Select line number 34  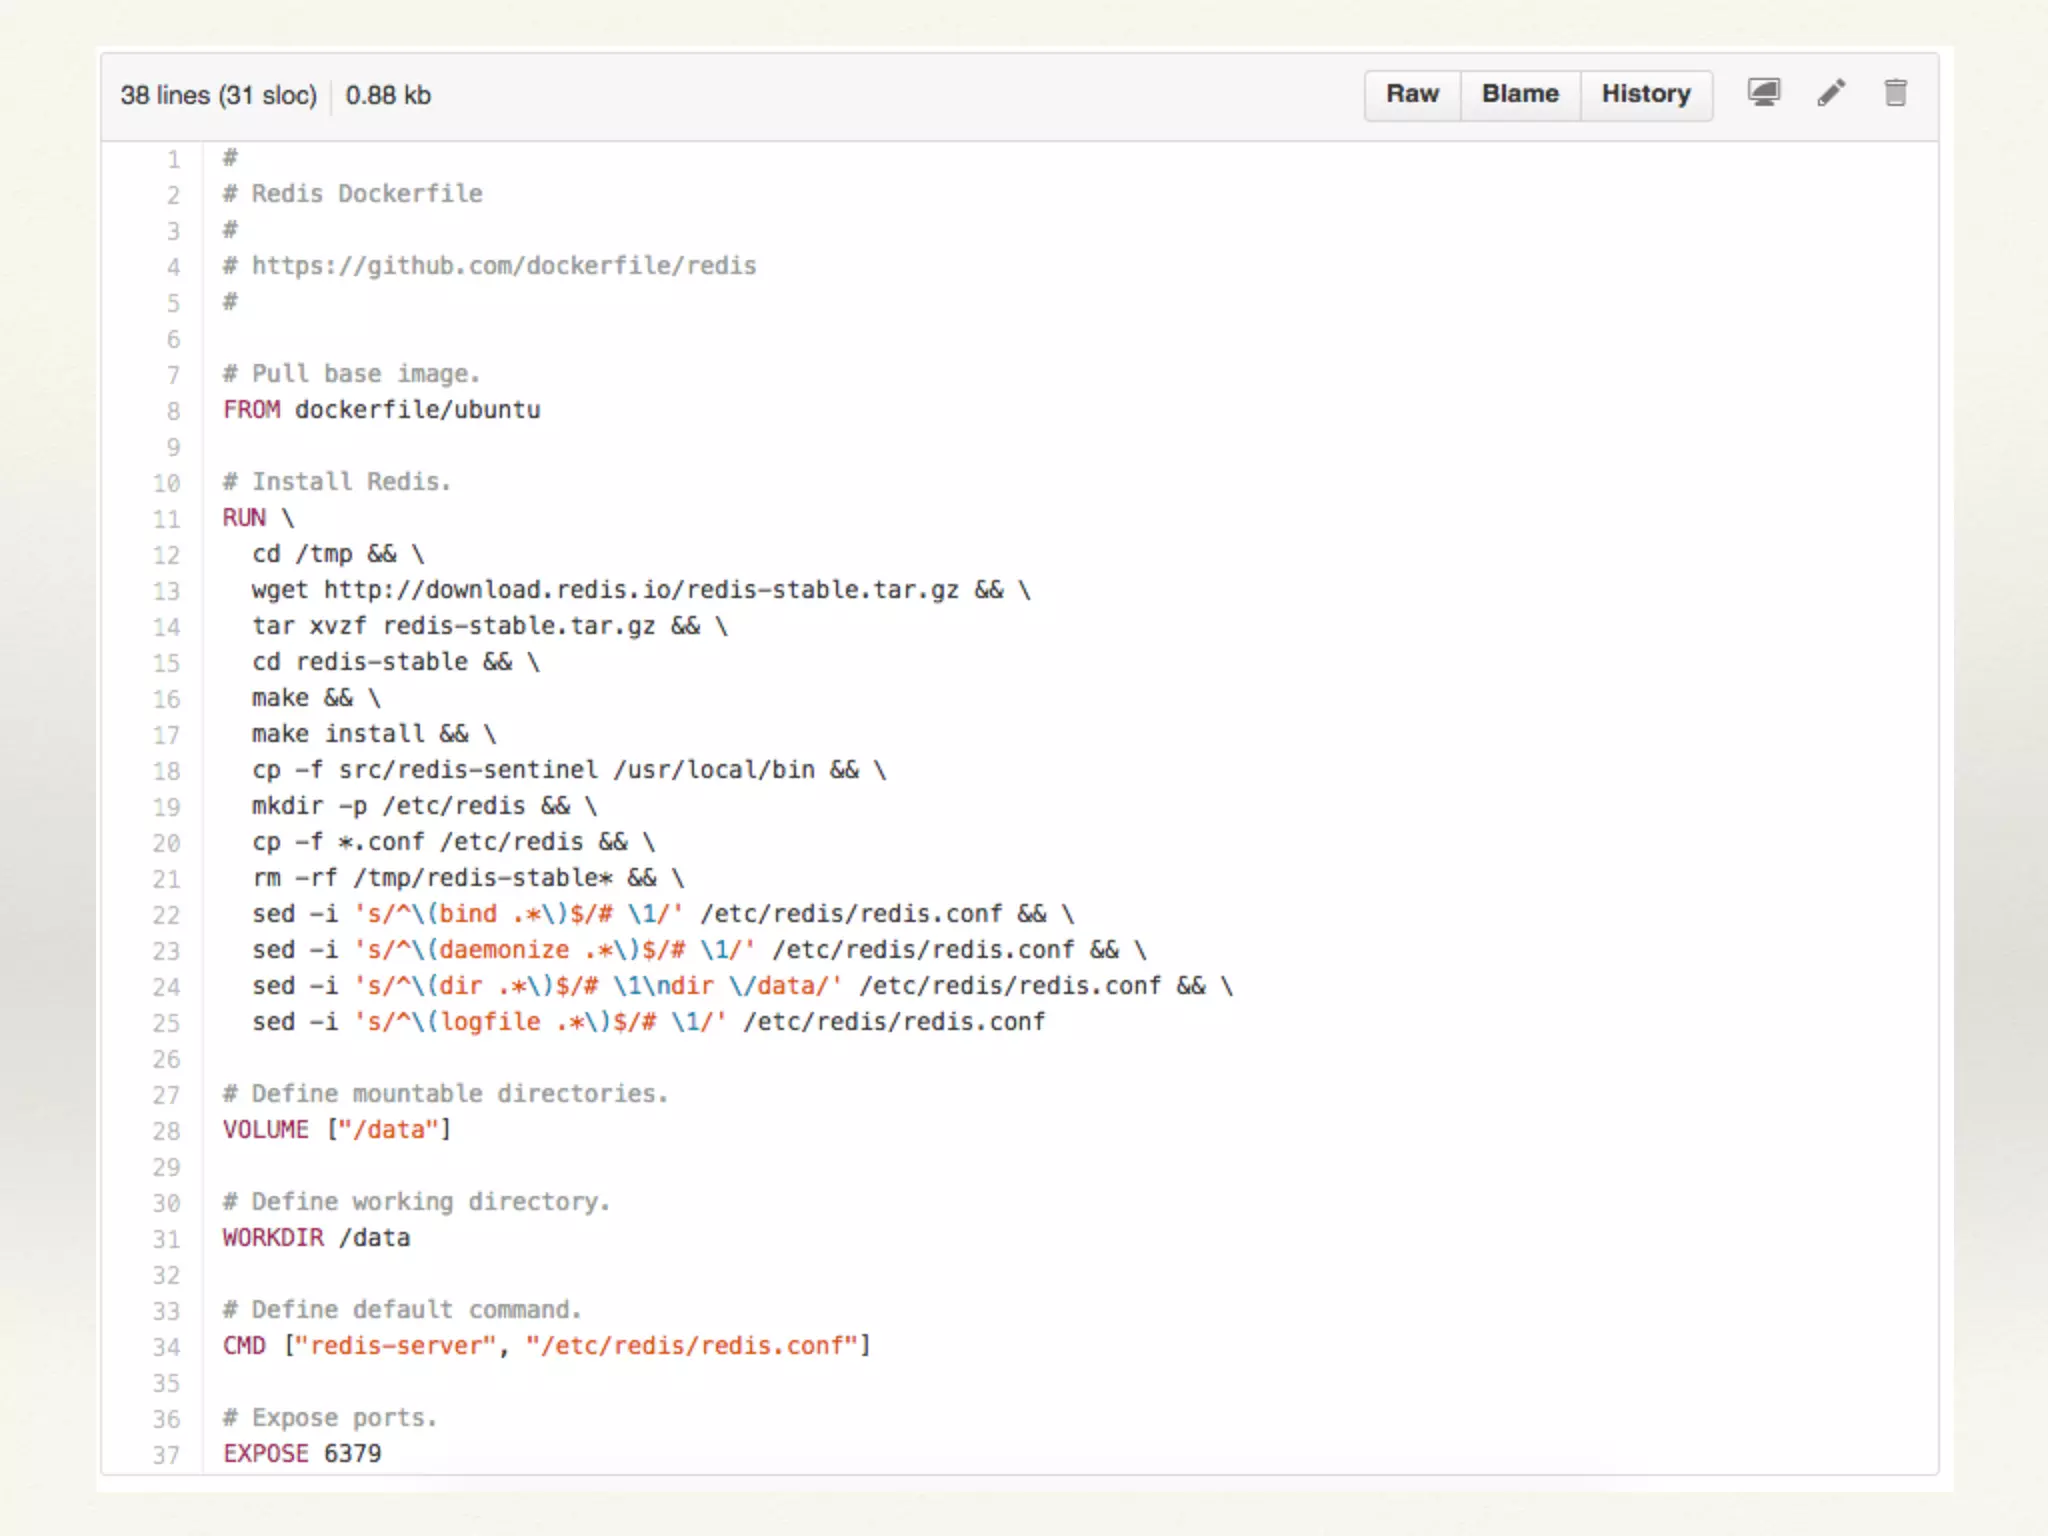tap(166, 1347)
